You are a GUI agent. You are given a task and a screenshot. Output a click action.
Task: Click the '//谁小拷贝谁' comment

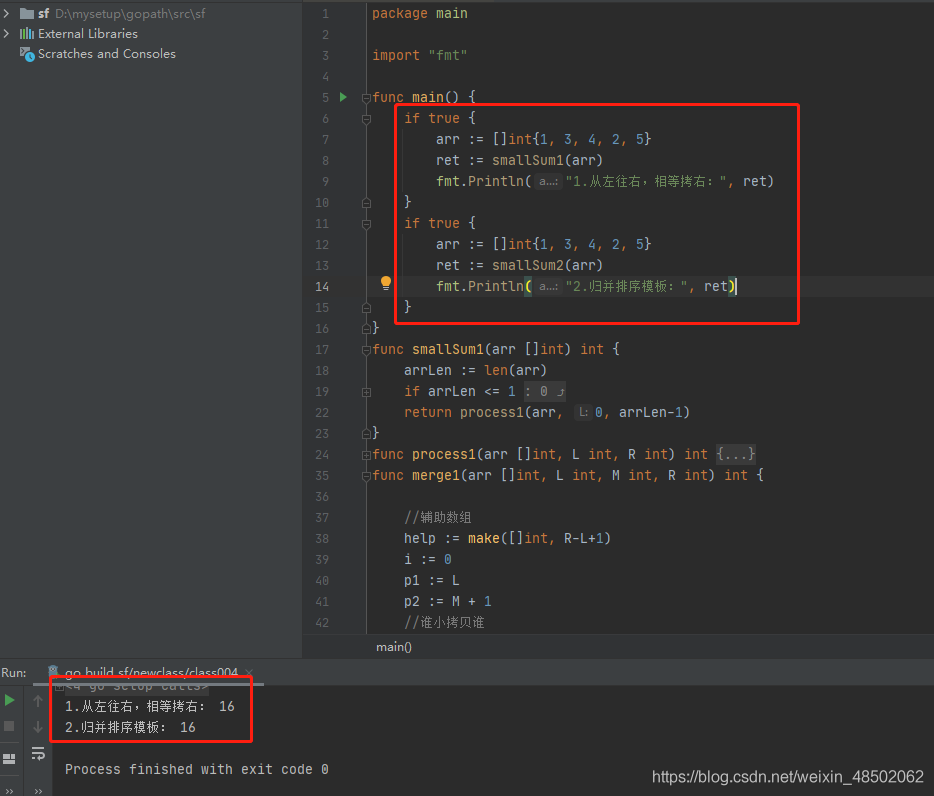(x=444, y=623)
